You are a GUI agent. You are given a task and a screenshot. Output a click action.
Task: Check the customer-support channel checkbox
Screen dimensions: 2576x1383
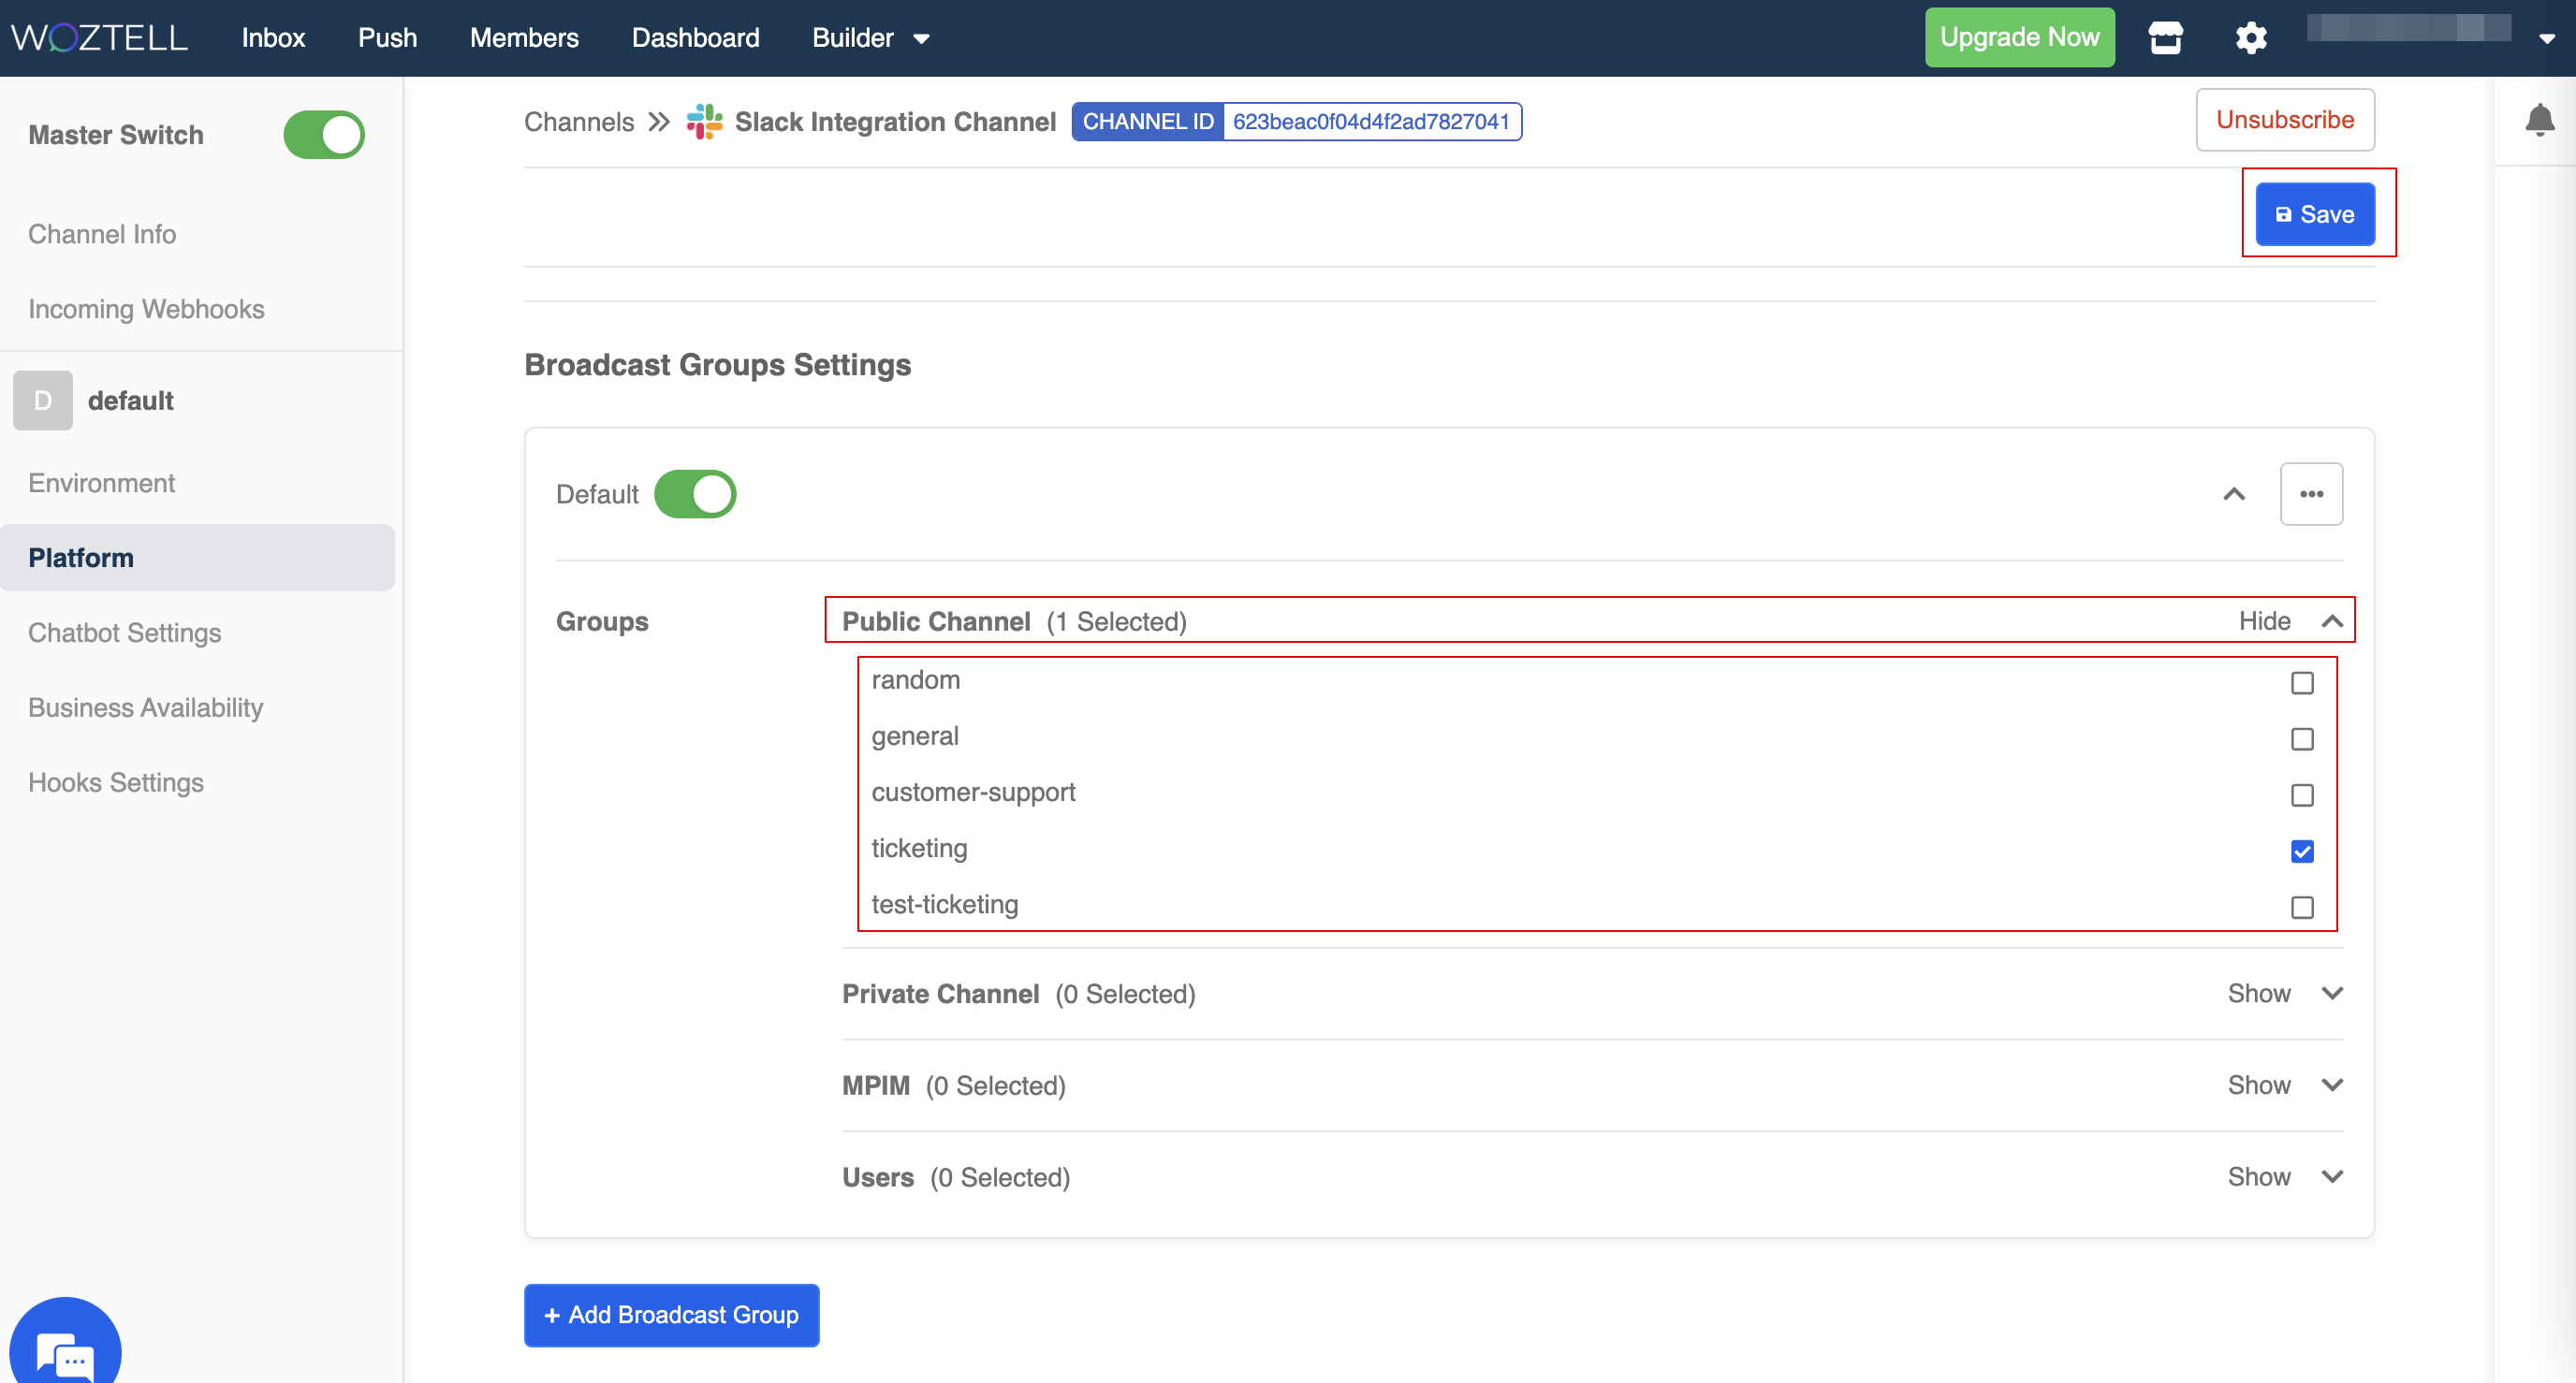2301,795
